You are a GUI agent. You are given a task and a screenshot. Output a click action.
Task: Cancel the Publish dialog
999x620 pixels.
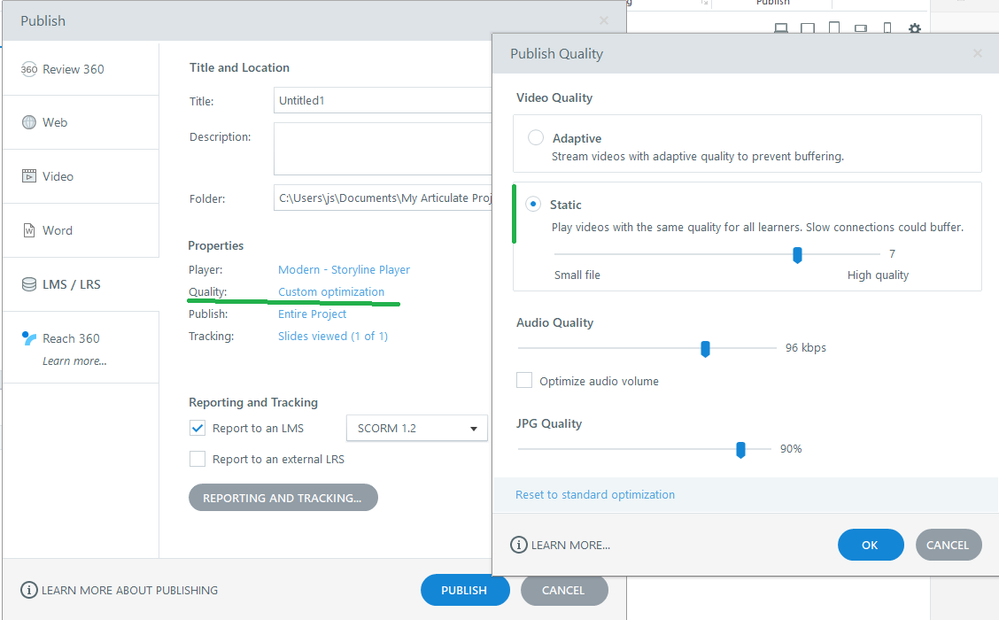pos(564,590)
